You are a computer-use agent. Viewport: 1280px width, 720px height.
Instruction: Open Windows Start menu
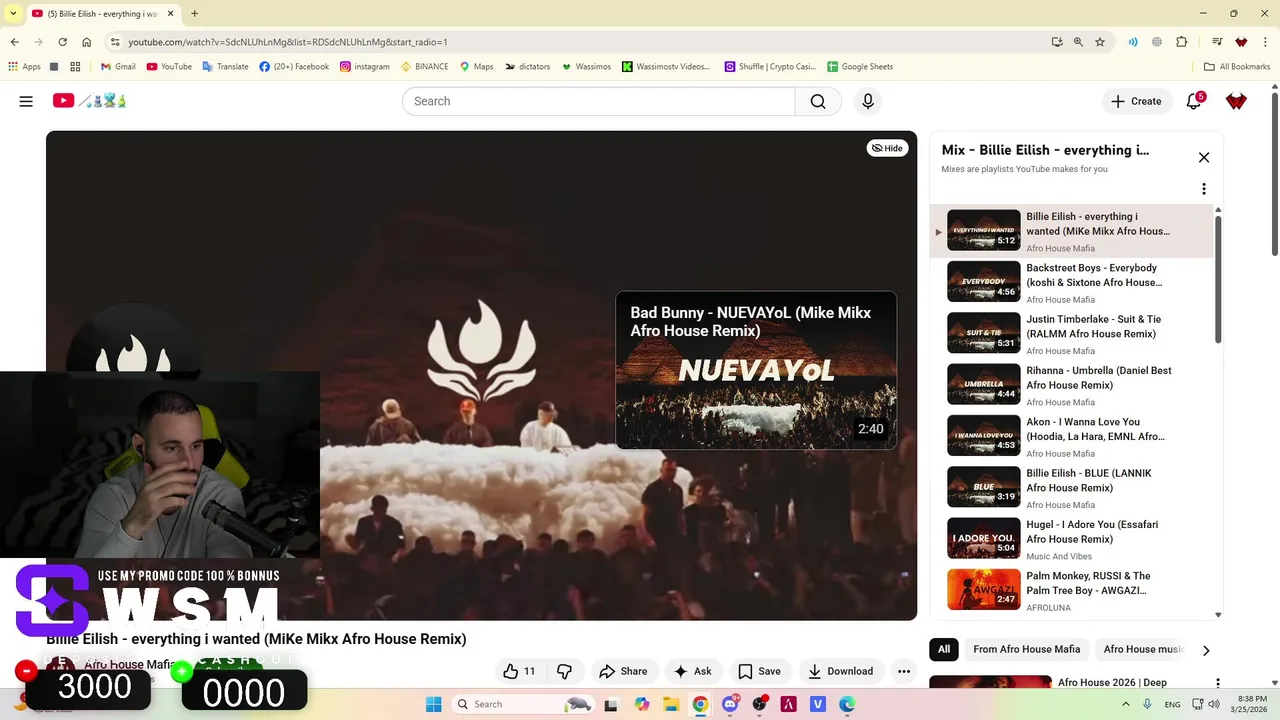click(433, 704)
